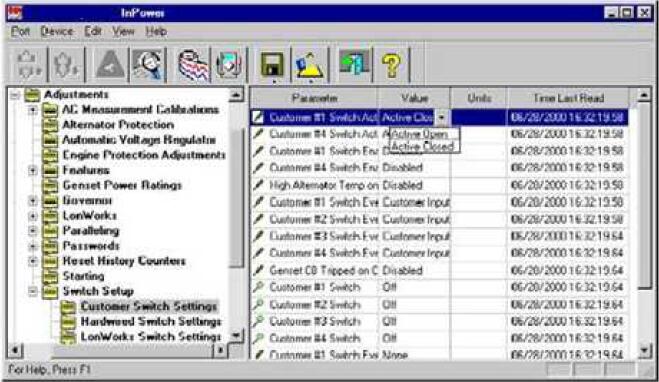The height and width of the screenshot is (382, 659).
Task: Choose Active Open from the dropdown list
Action: (423, 134)
